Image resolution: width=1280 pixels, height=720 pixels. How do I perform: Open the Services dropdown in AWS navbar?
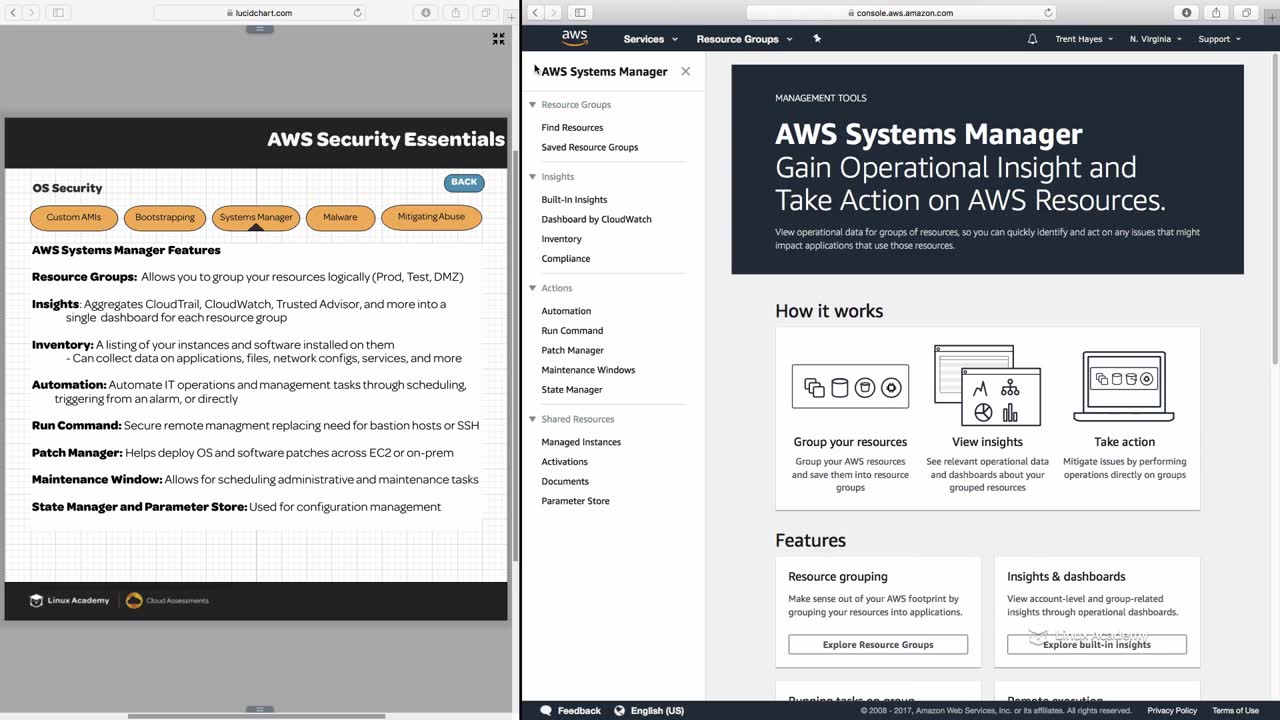650,39
